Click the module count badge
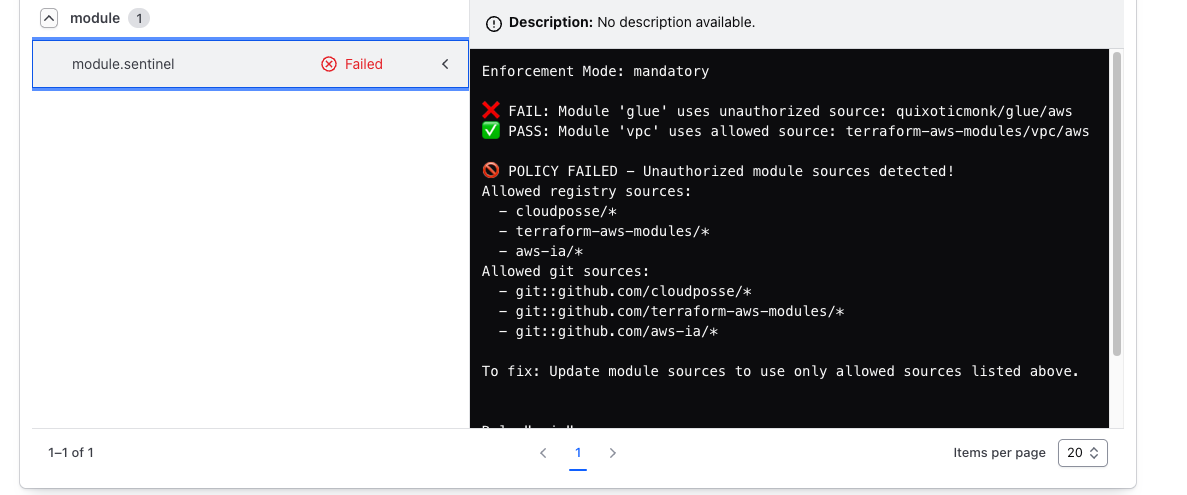This screenshot has width=1187, height=495. click(139, 18)
